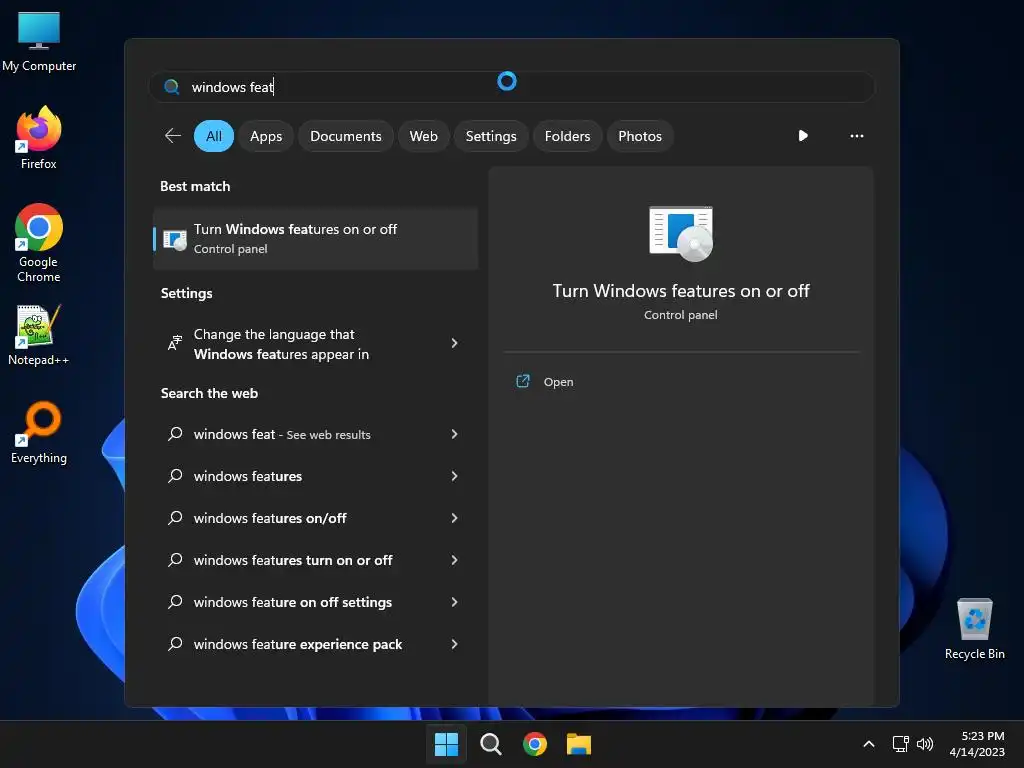
Task: Select 'windows feature on off settings' suggestion
Action: coord(315,601)
